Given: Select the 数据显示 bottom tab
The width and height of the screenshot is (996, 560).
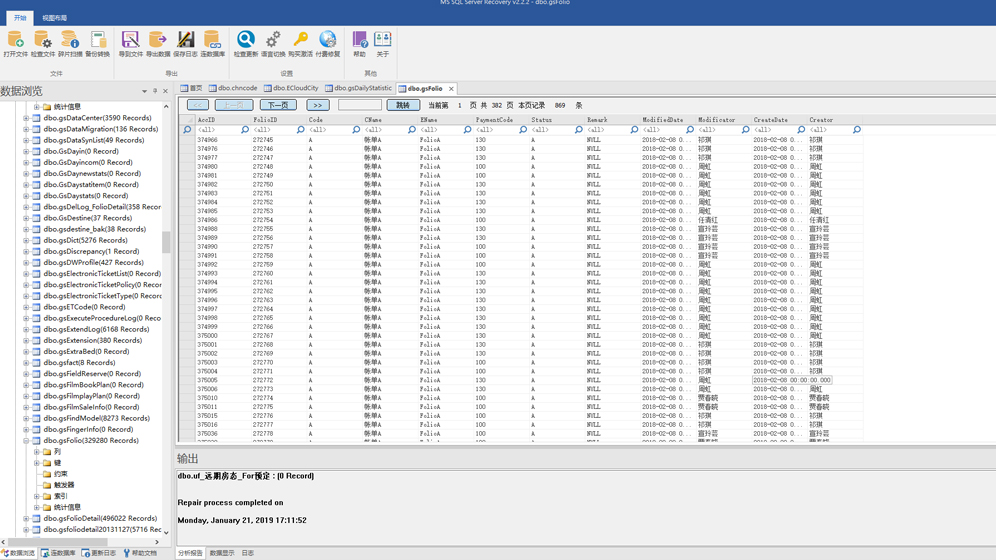Looking at the screenshot, I should click(222, 553).
